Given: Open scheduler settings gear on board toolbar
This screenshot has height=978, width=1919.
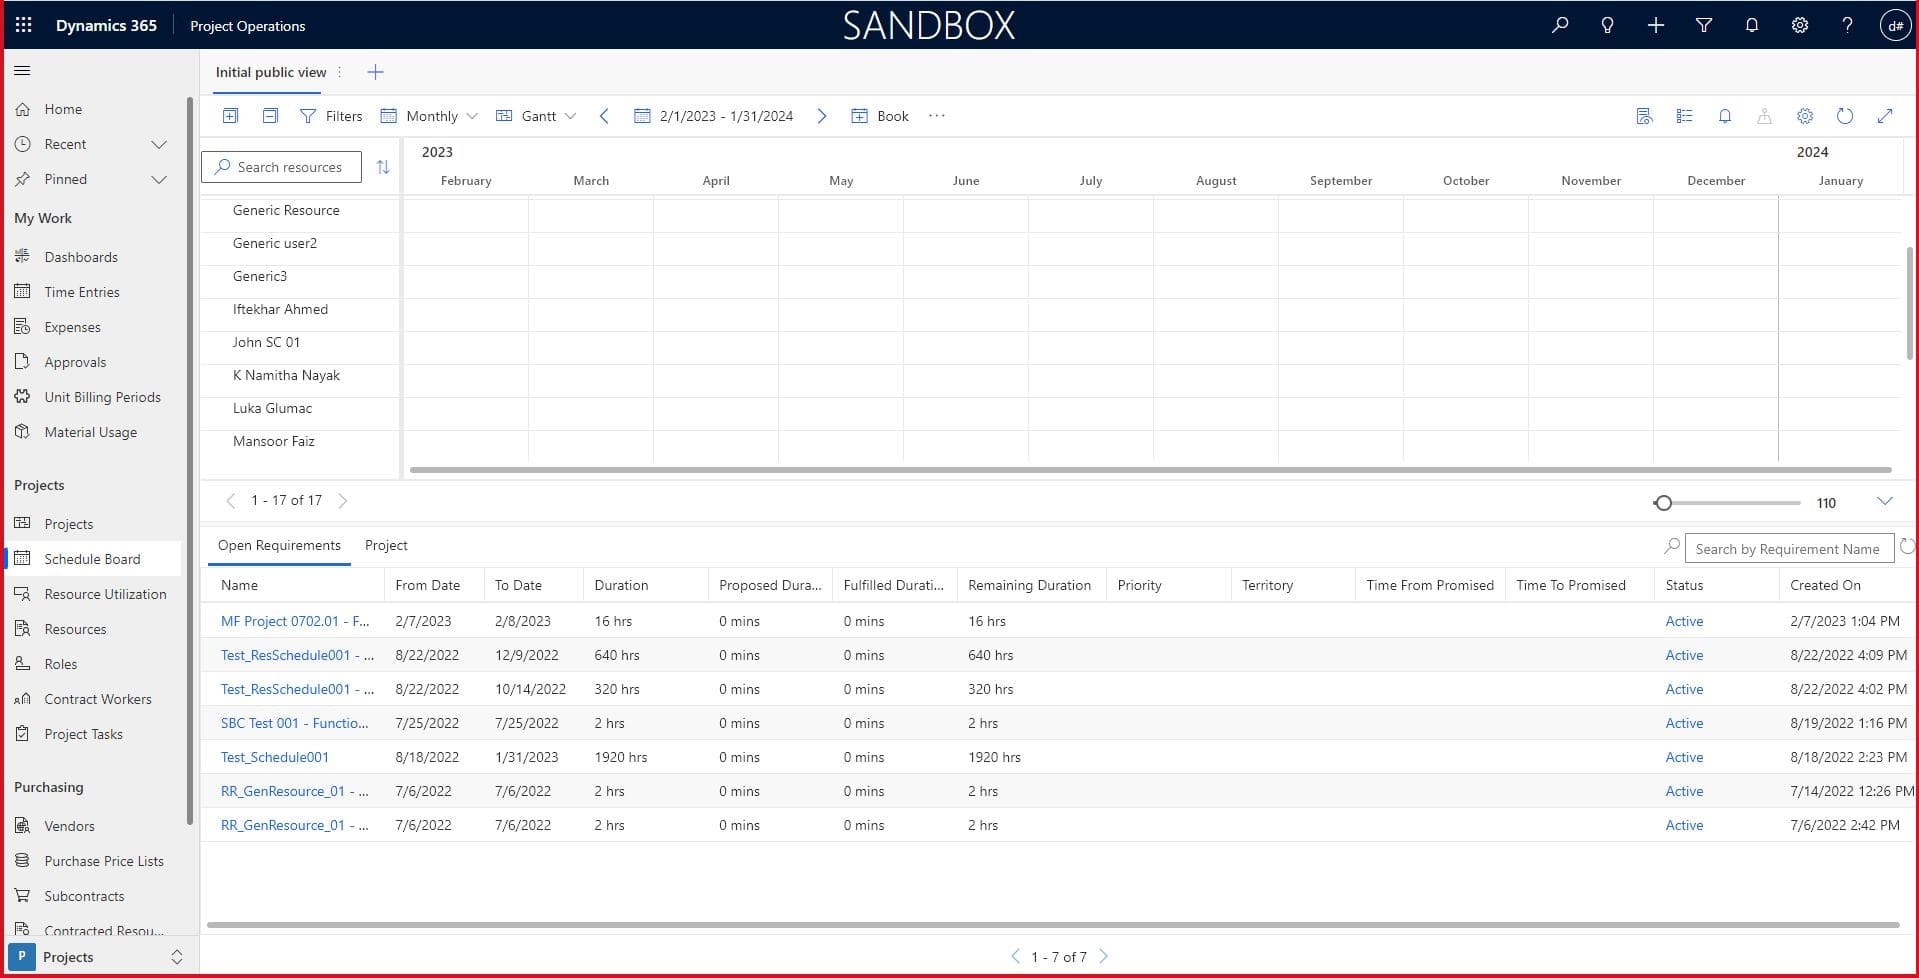Looking at the screenshot, I should click(x=1804, y=116).
